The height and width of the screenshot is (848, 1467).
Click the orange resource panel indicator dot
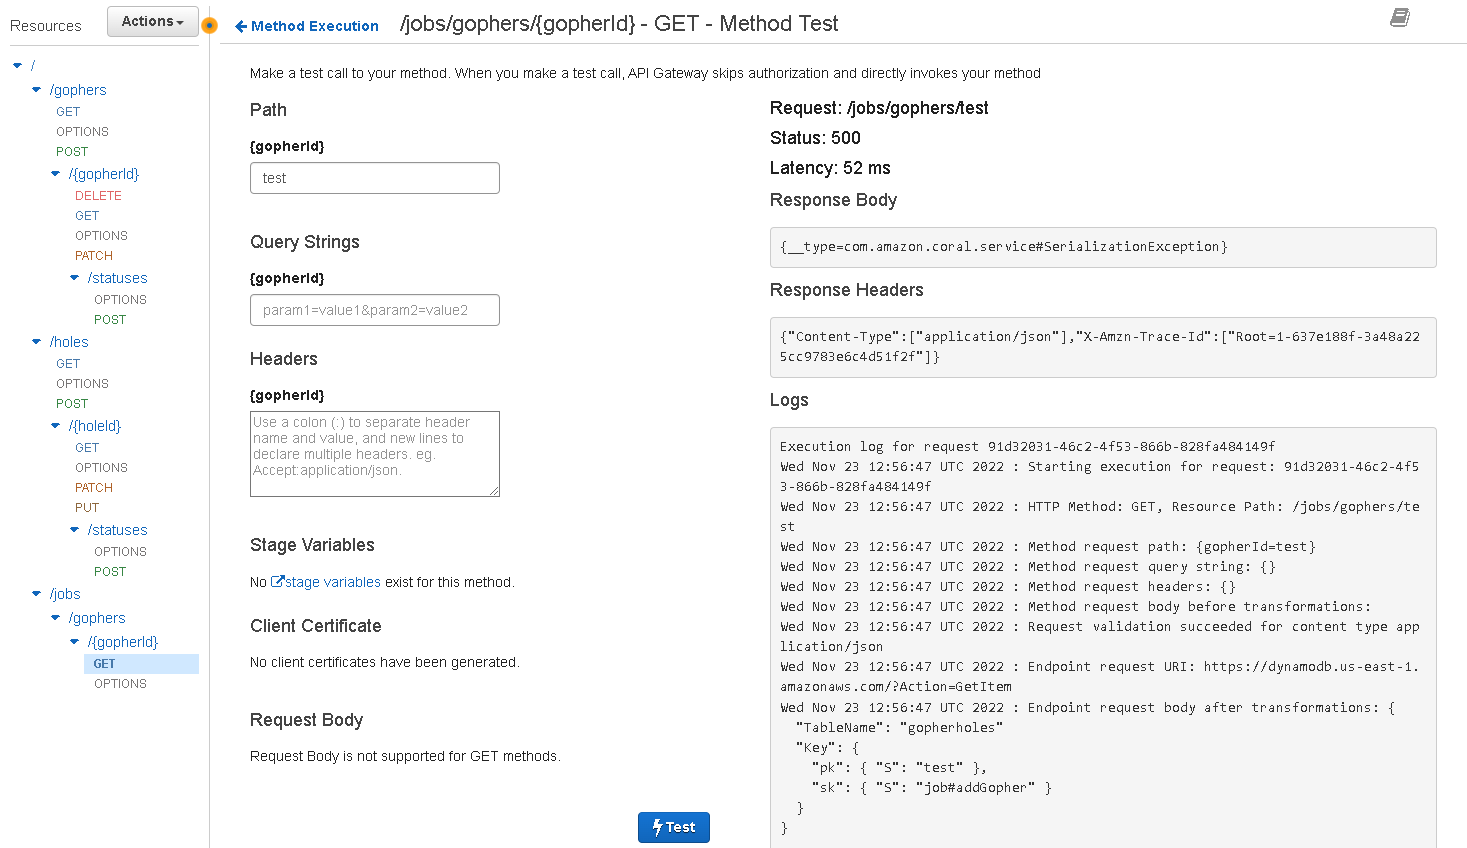(x=209, y=25)
